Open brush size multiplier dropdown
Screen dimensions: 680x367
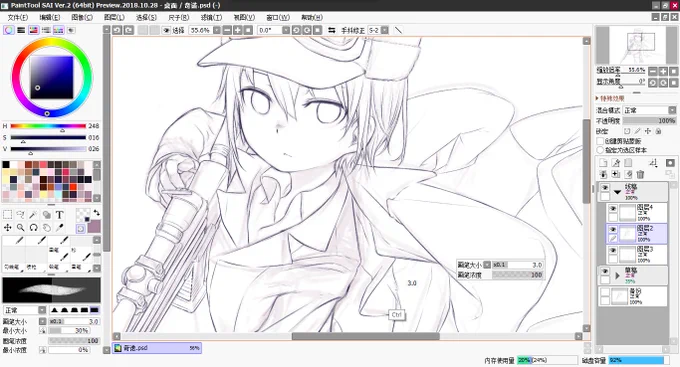pos(42,321)
